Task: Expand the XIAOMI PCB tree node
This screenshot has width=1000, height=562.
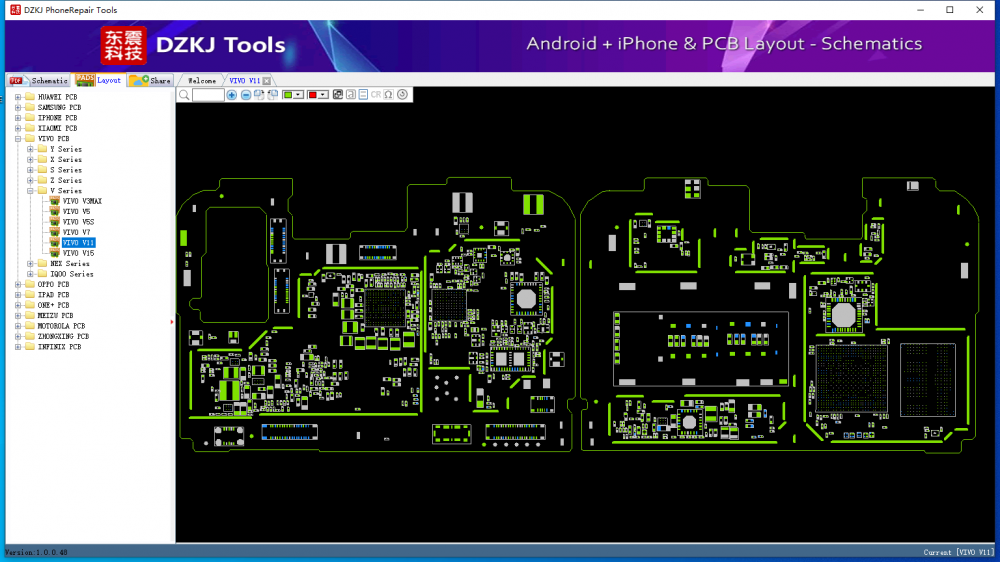Action: [x=18, y=128]
